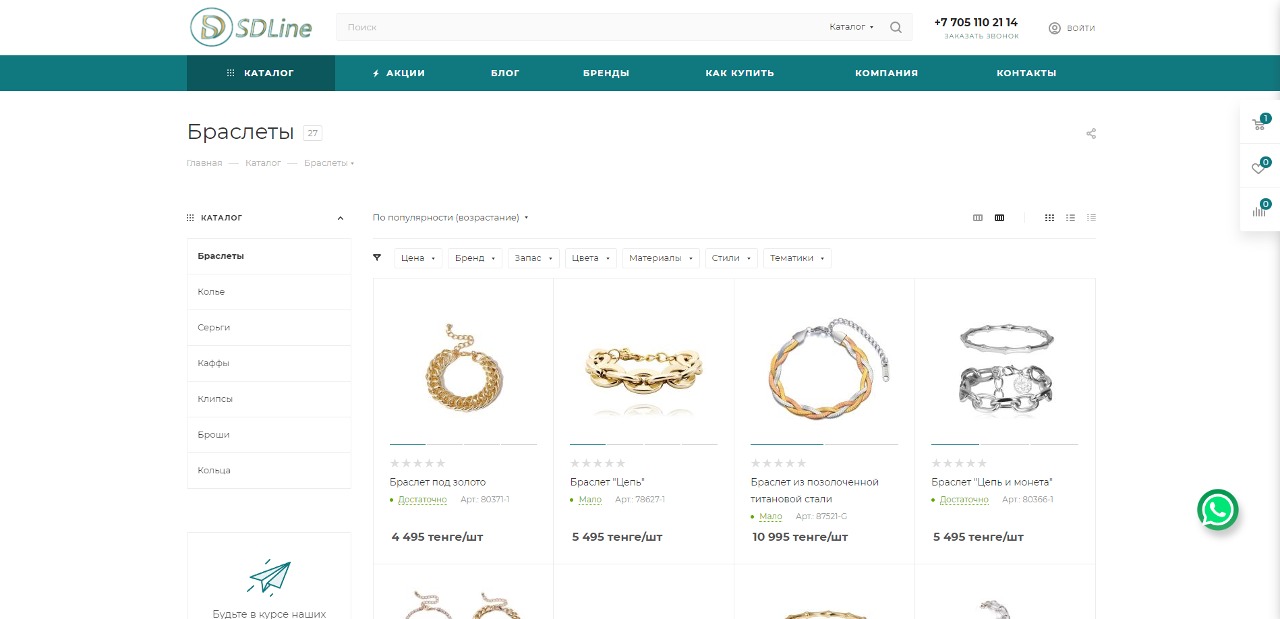The width and height of the screenshot is (1280, 619).
Task: Click the search magnifier icon
Action: (896, 27)
